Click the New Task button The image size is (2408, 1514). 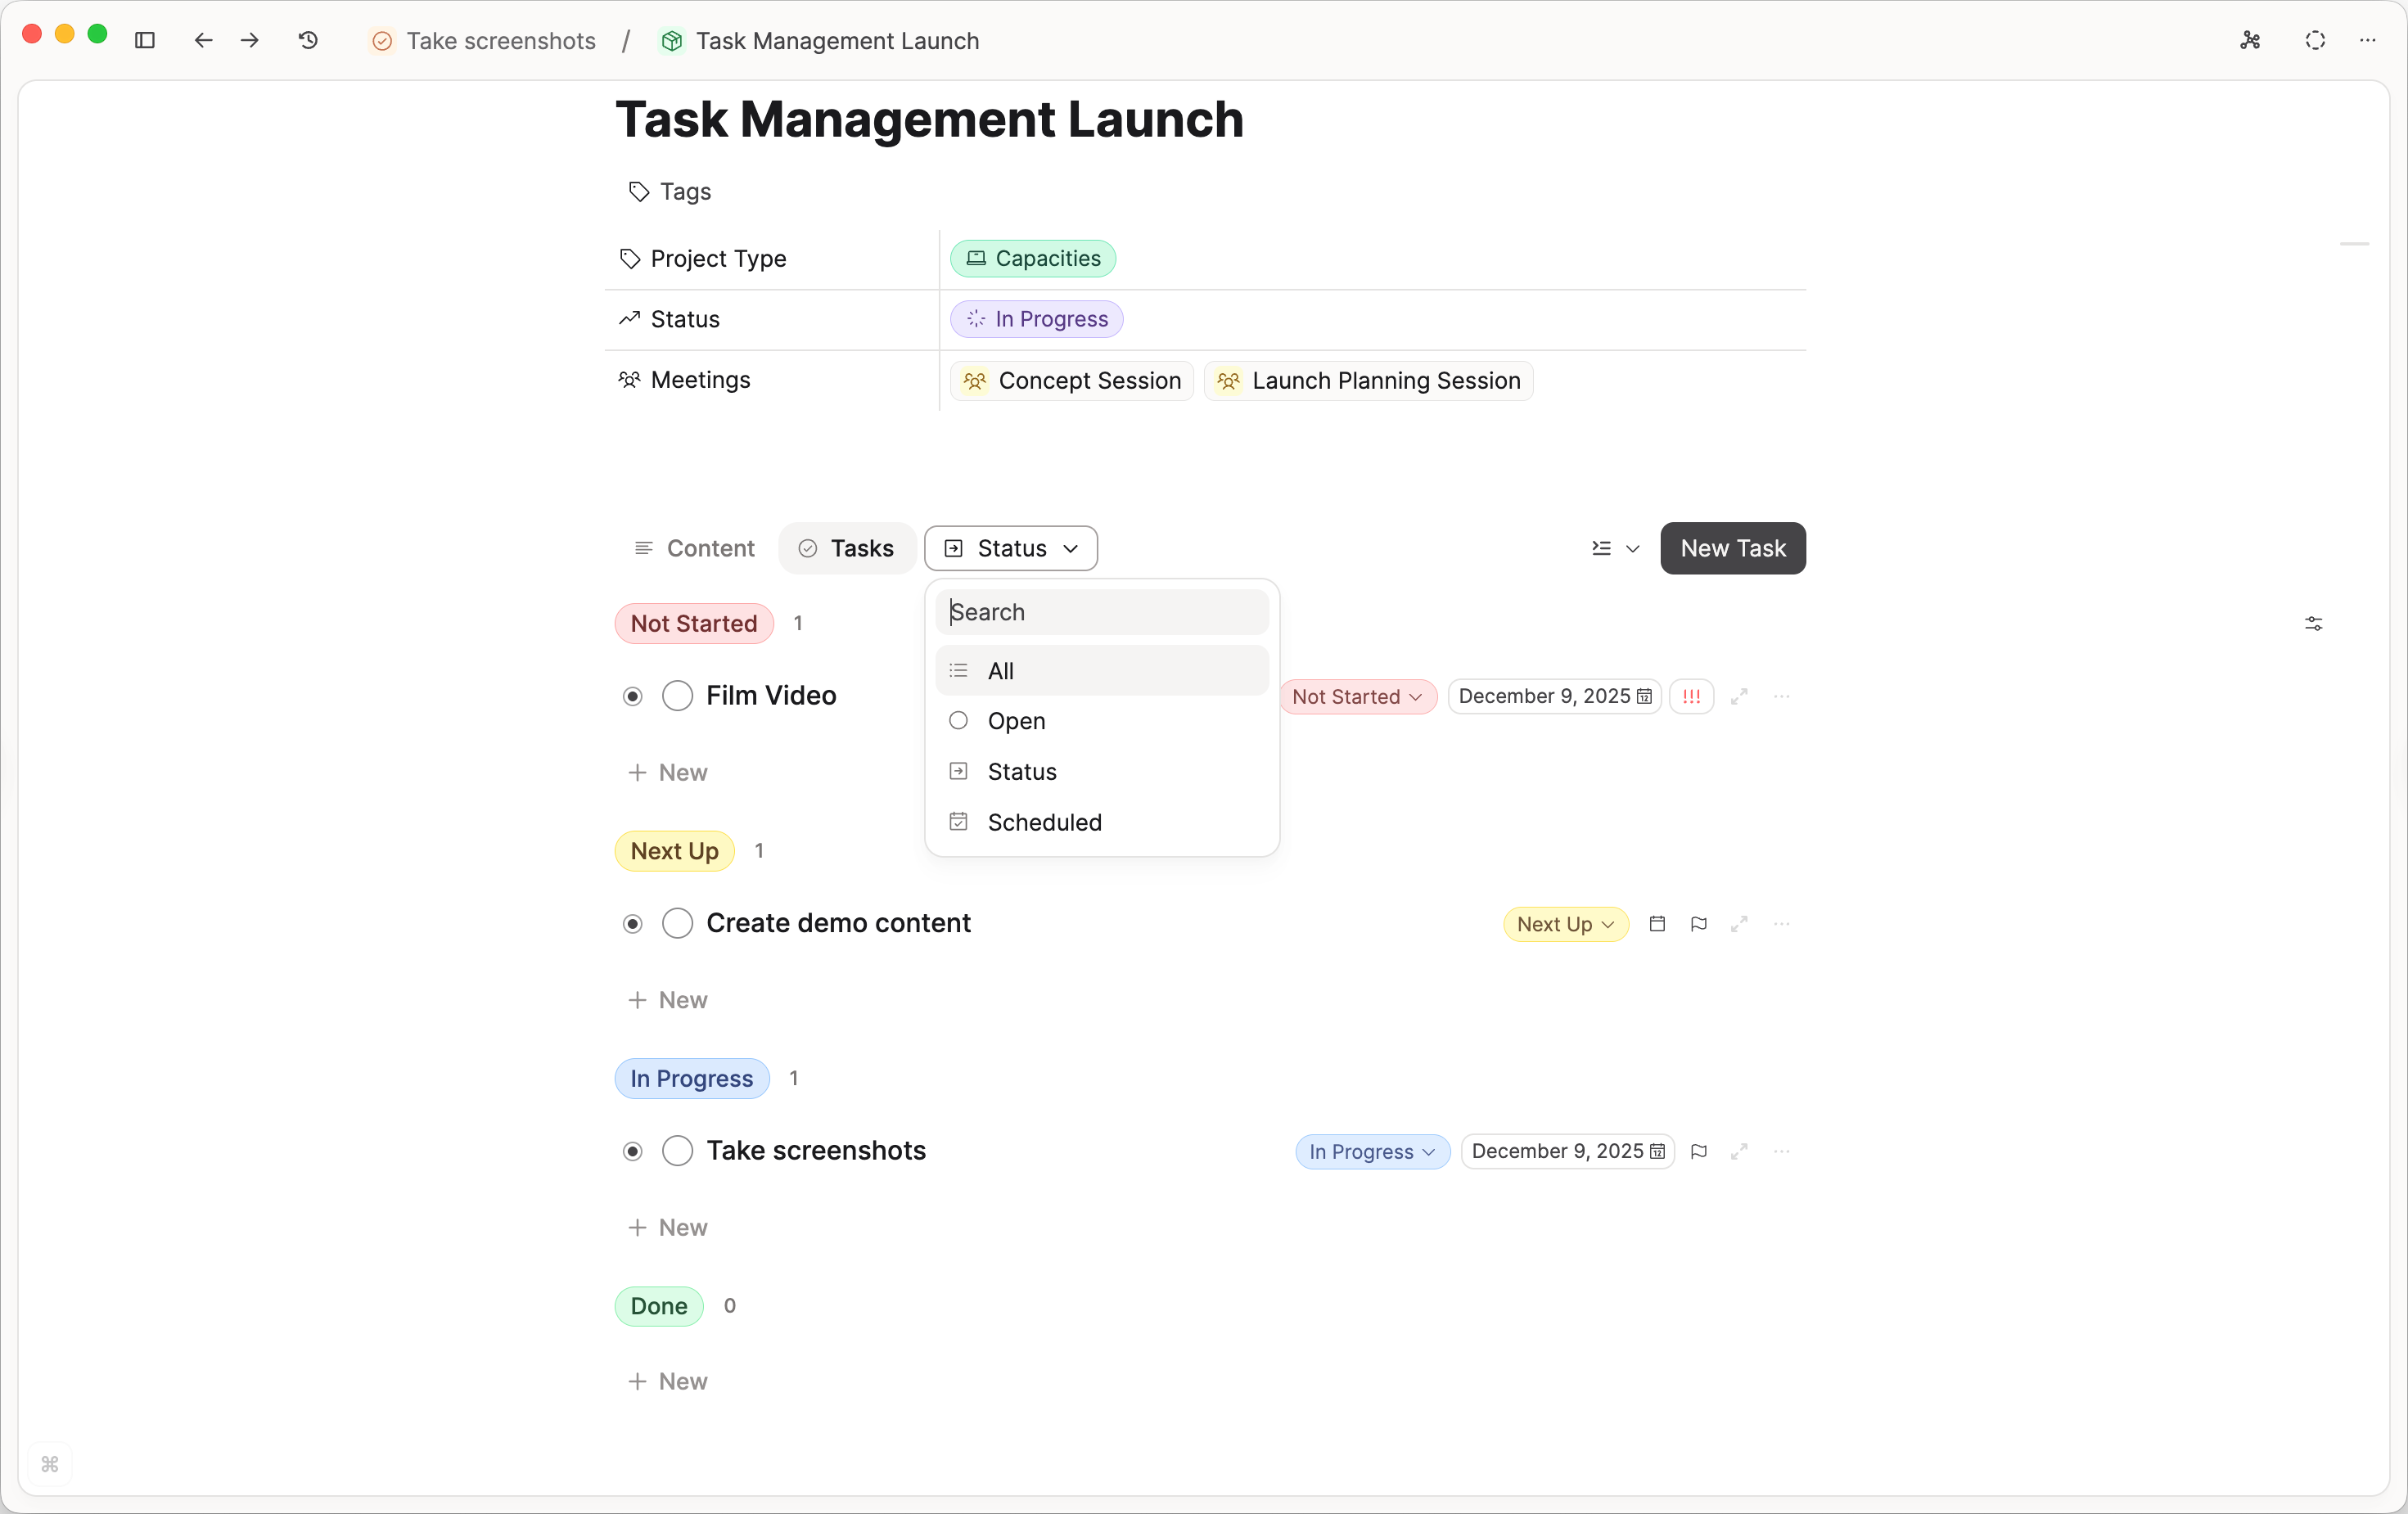[x=1732, y=548]
